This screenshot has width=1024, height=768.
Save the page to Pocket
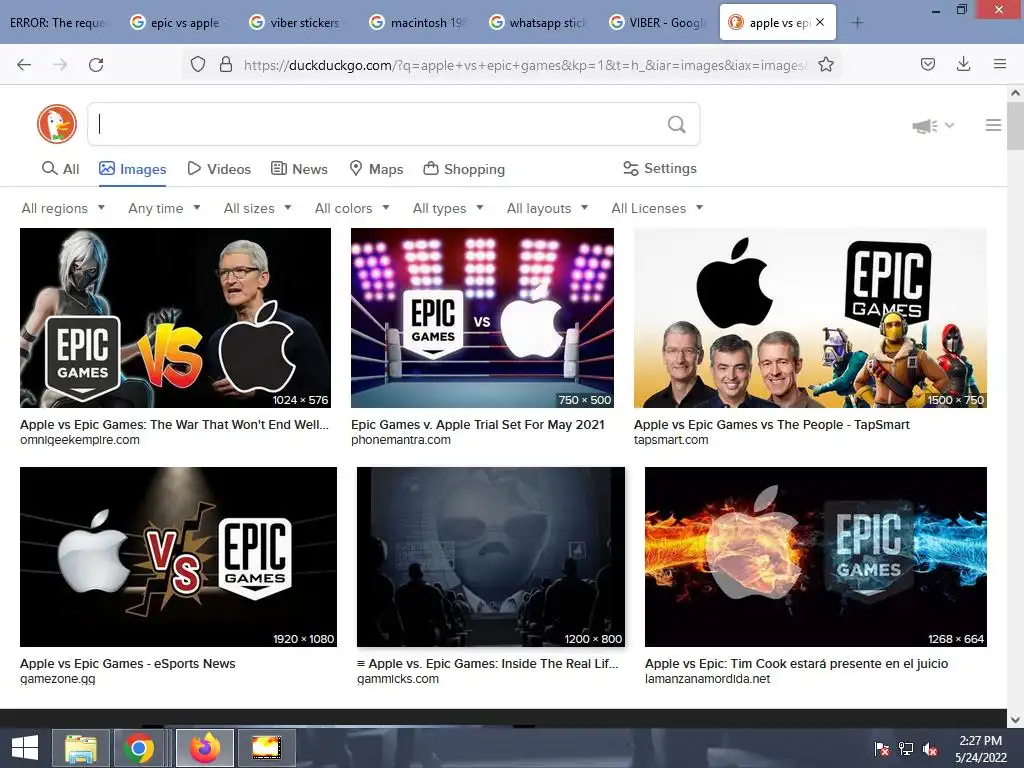(927, 64)
